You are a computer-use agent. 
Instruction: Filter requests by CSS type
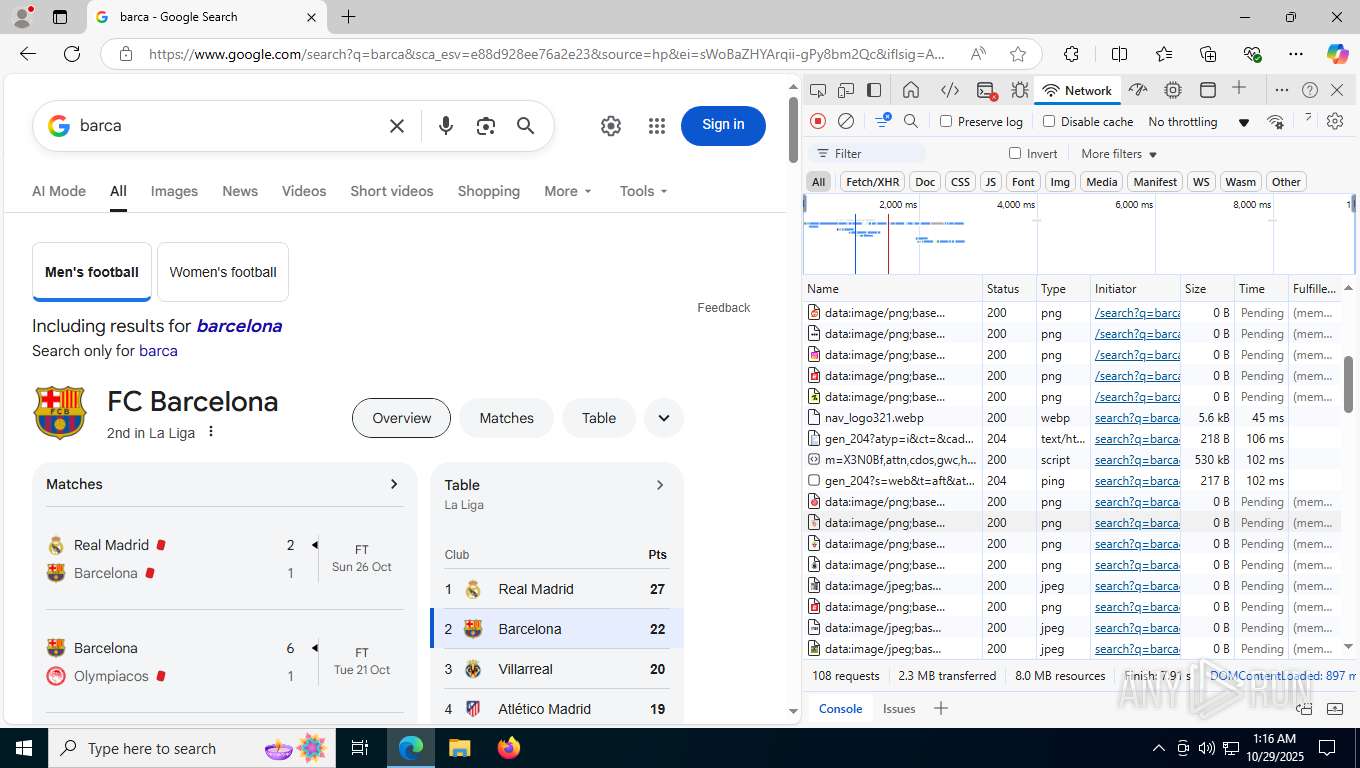click(x=960, y=182)
